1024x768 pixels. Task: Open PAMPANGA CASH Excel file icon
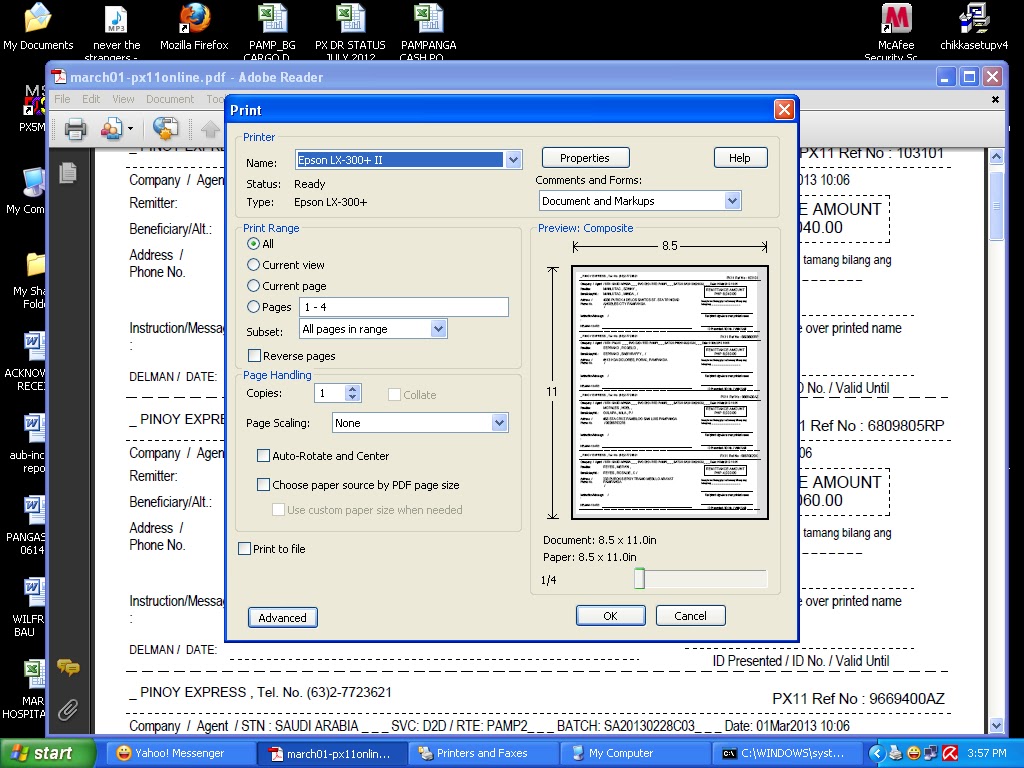[x=428, y=31]
